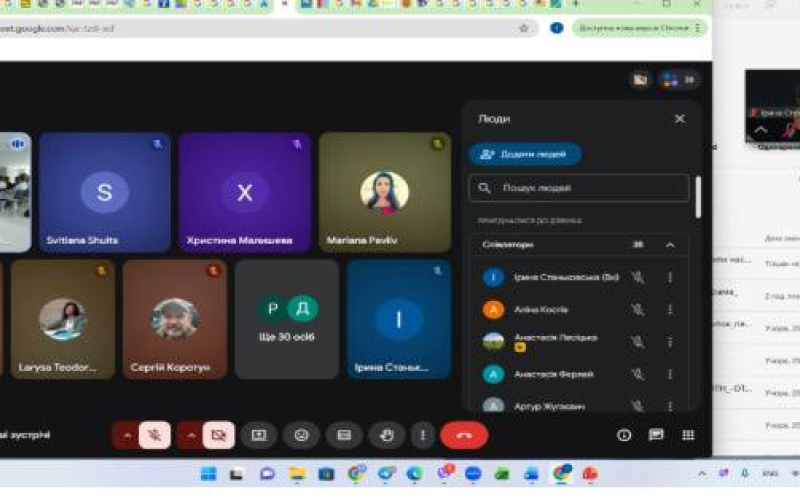Click the green Chrome update available button

640,28
